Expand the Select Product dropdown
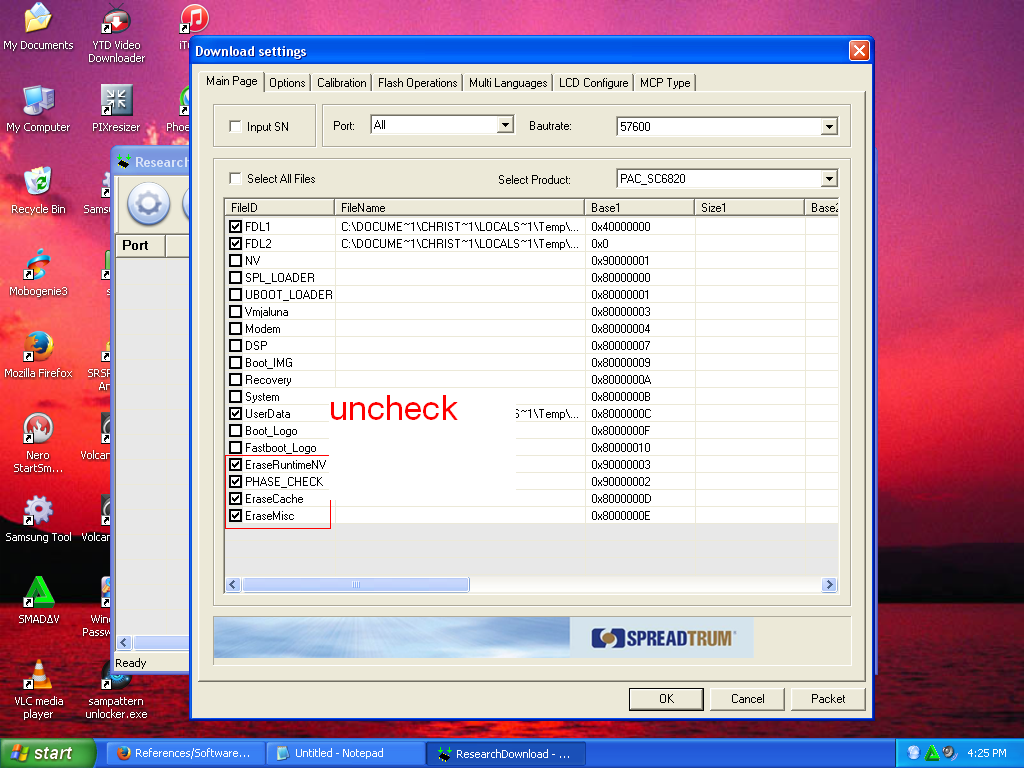 tap(828, 179)
